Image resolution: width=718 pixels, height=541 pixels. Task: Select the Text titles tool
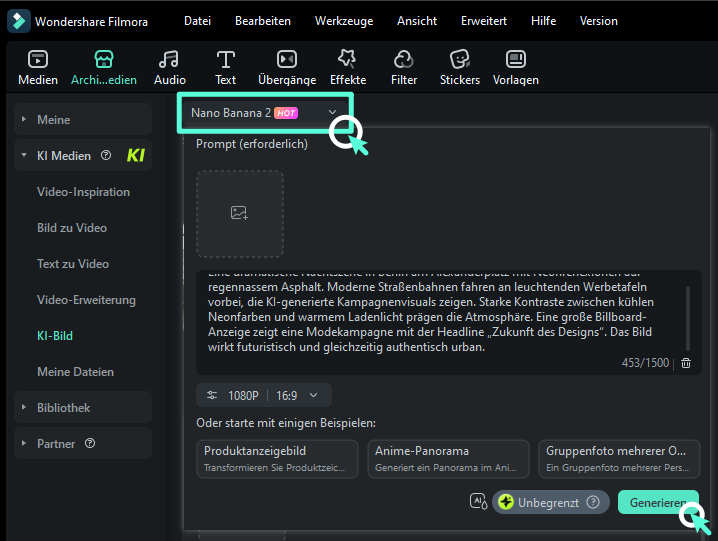[x=226, y=68]
